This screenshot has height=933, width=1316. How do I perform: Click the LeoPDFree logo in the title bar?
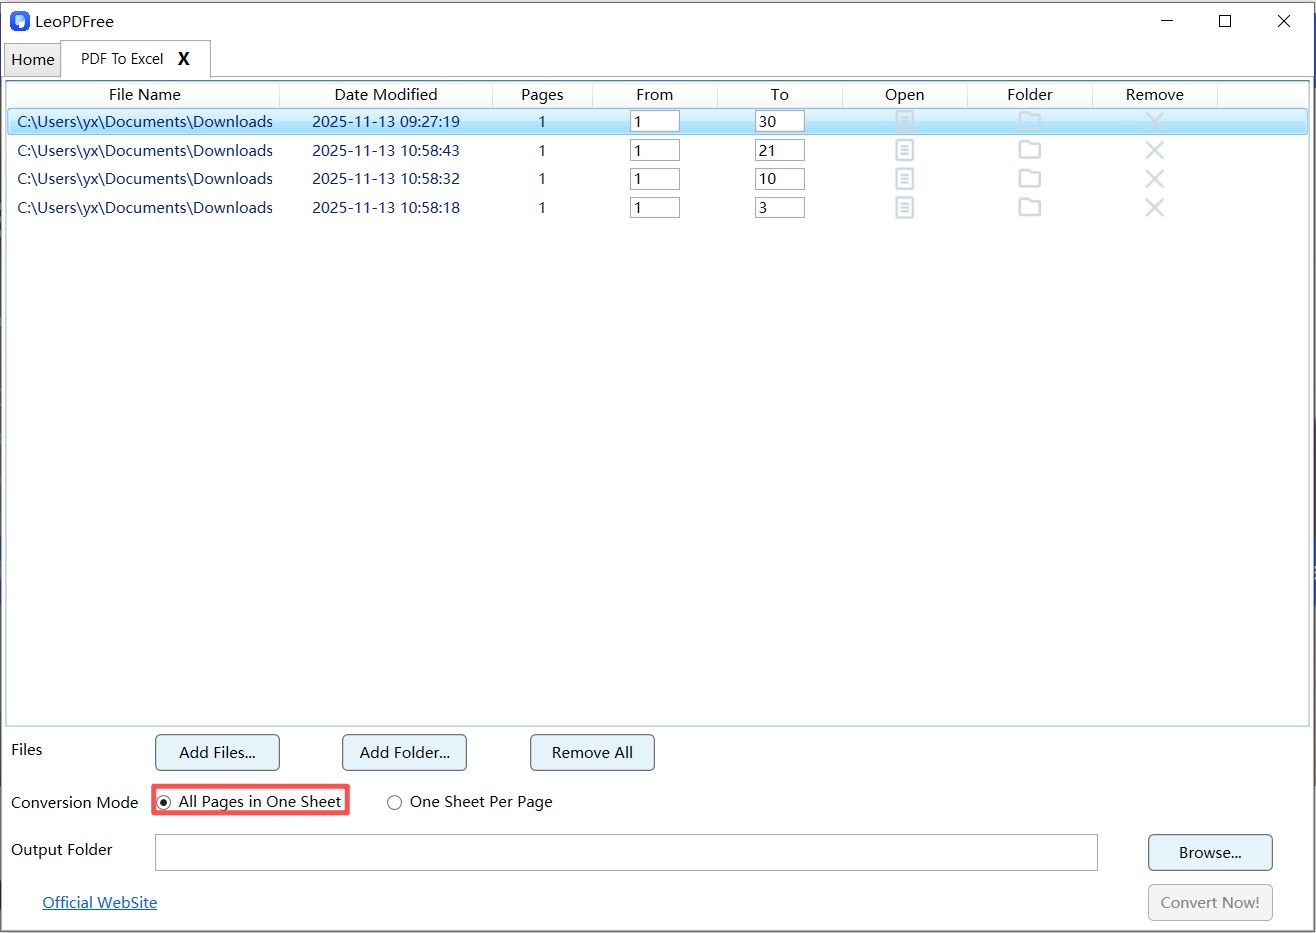click(19, 20)
